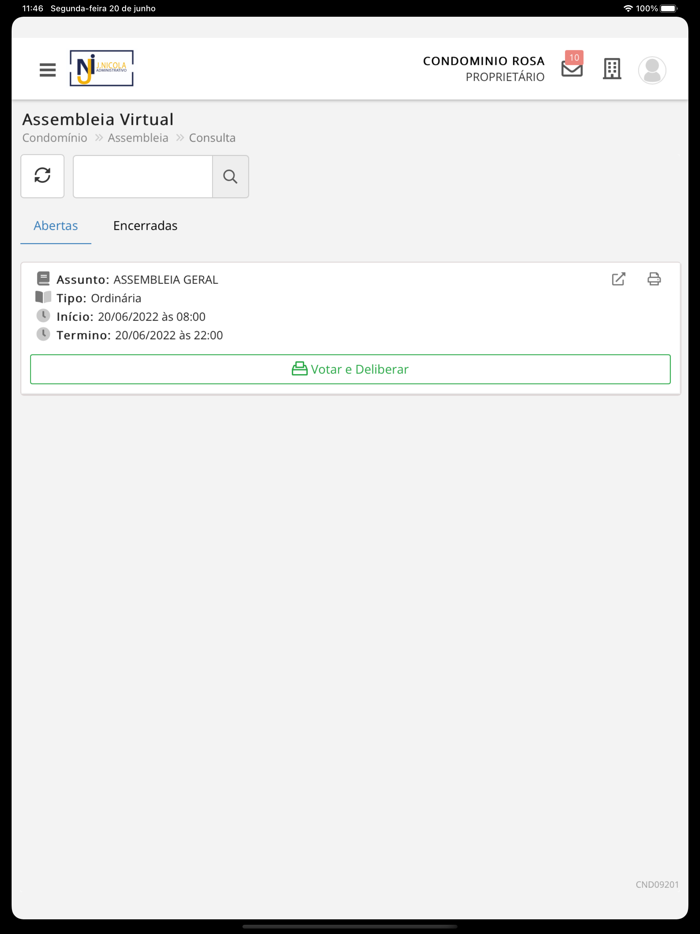This screenshot has height=934, width=700.
Task: Click the Assembleia breadcrumb link
Action: click(x=138, y=138)
